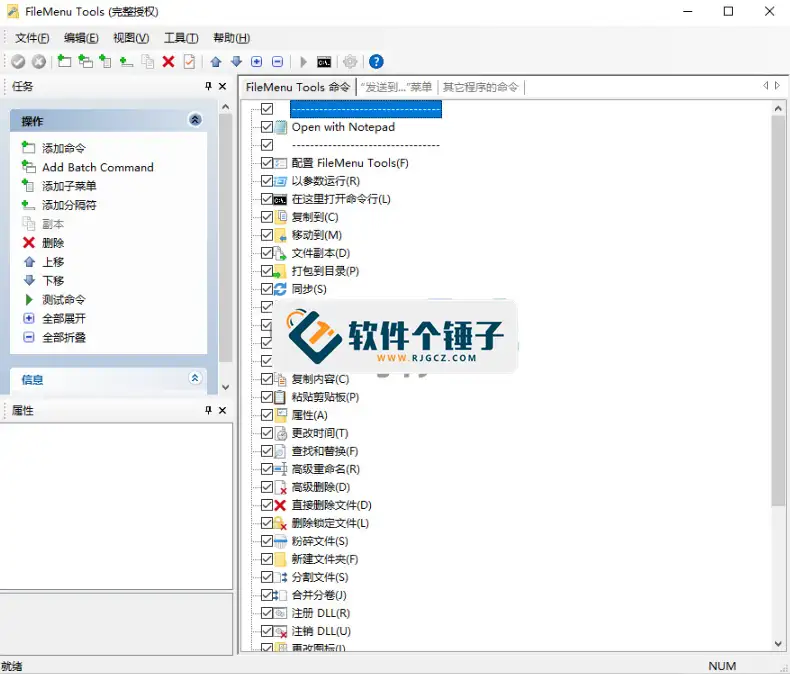Open the 视图(V) menu
Screen dimensions: 790x674
(131, 38)
